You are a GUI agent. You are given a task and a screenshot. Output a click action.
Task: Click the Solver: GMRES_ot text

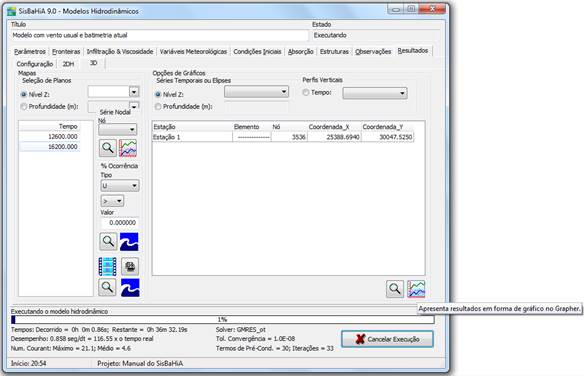(x=241, y=329)
